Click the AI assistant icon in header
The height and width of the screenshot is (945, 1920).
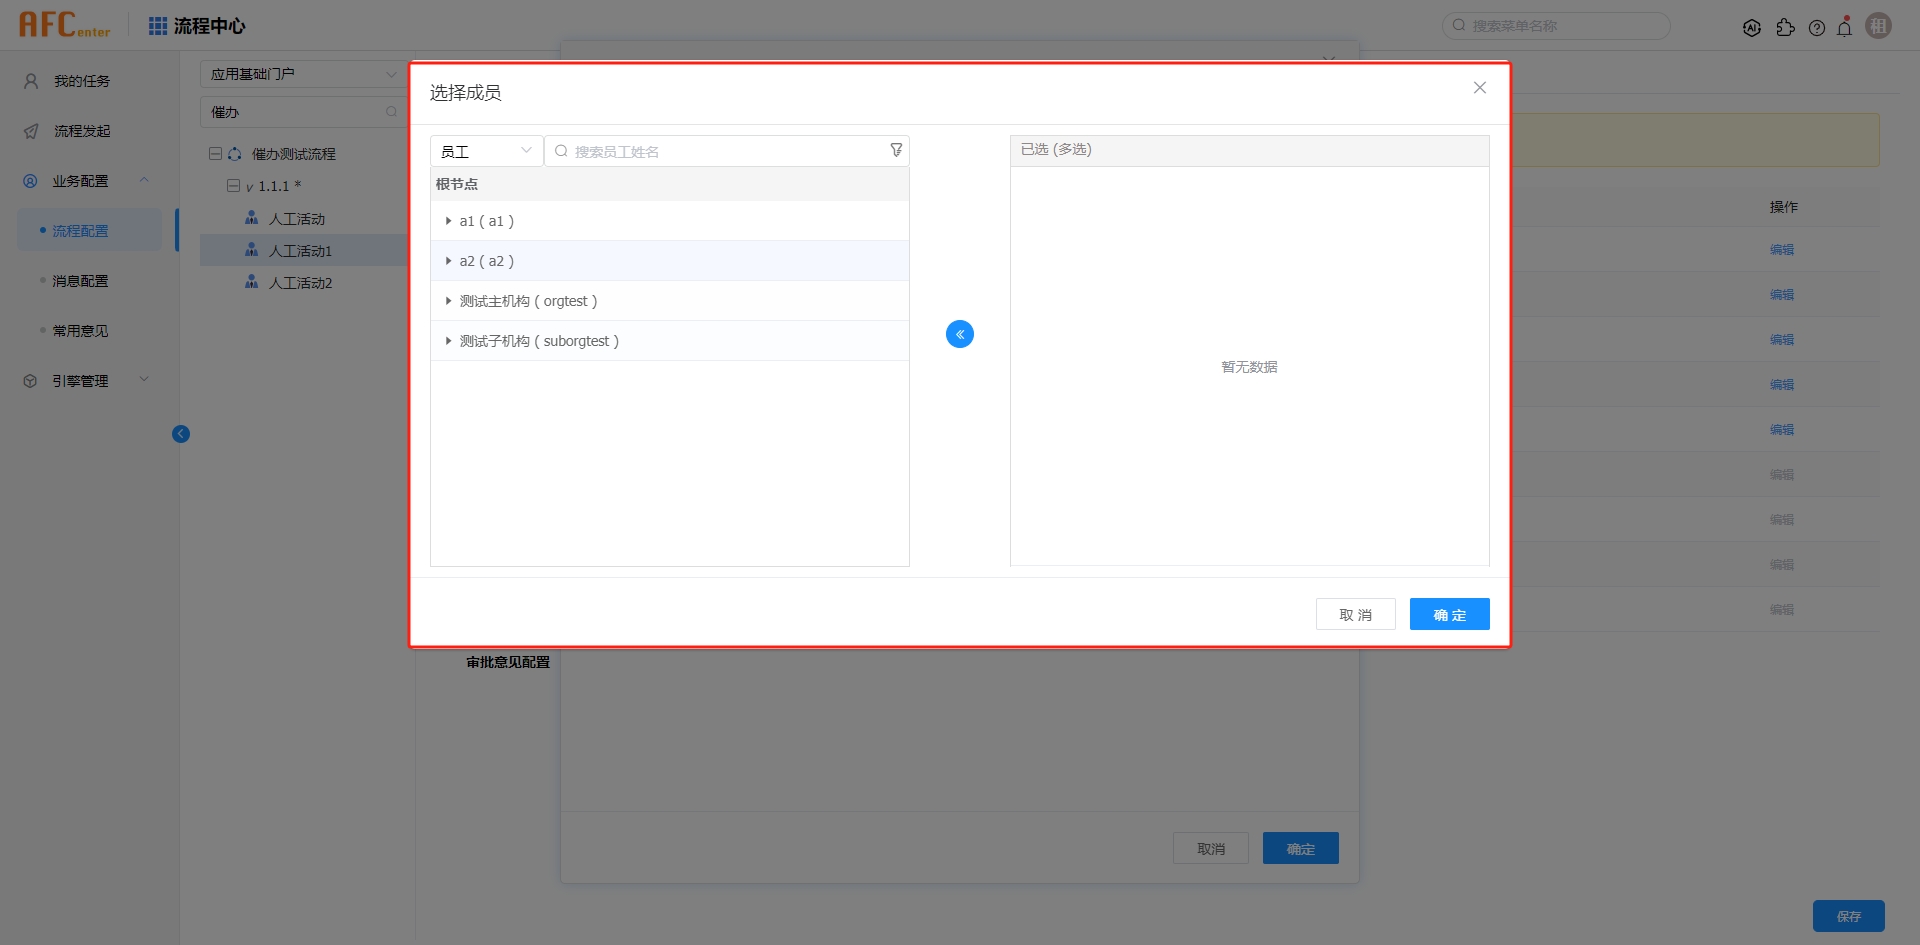click(x=1752, y=28)
